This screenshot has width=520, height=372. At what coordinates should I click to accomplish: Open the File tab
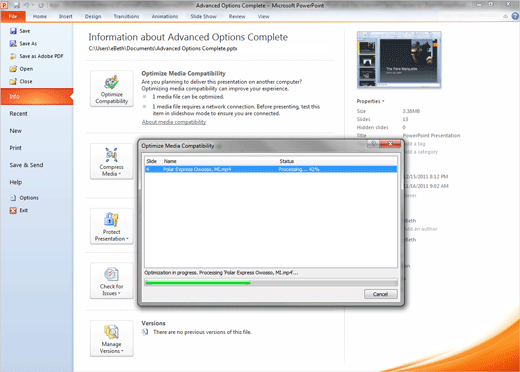pos(13,16)
